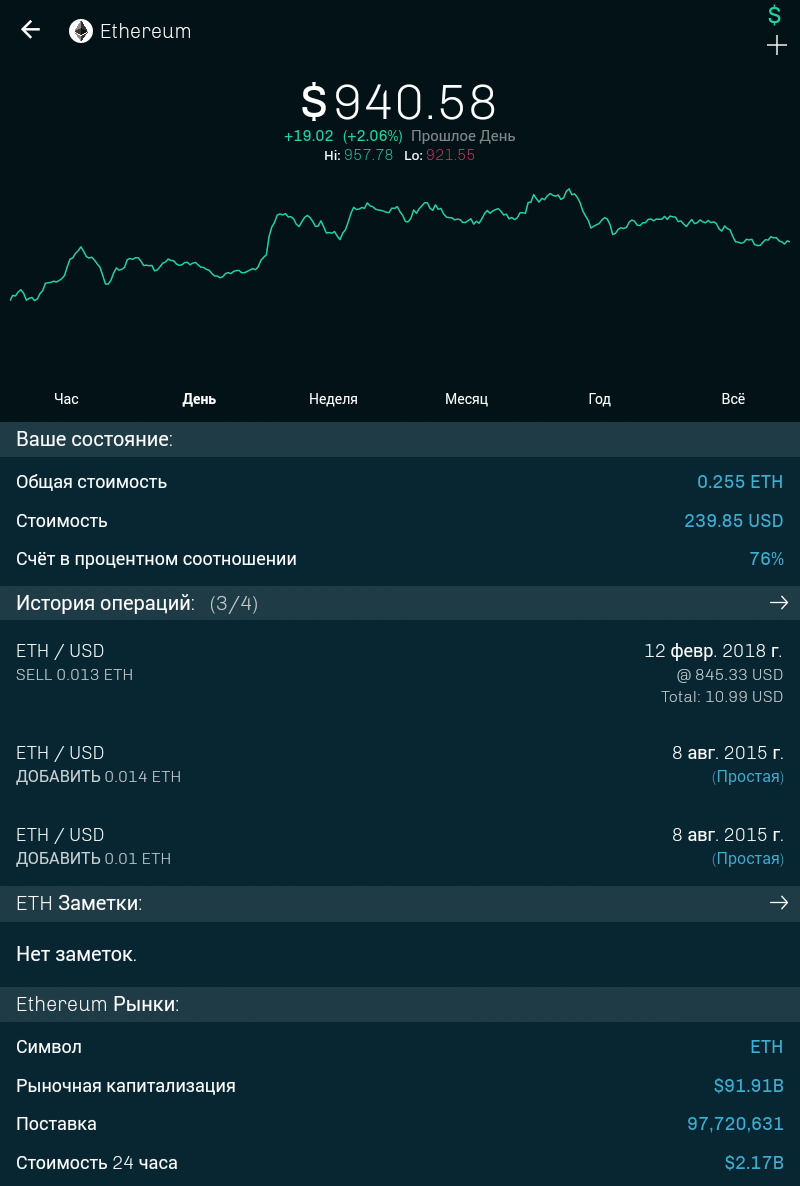Select the Час chart range

66,399
